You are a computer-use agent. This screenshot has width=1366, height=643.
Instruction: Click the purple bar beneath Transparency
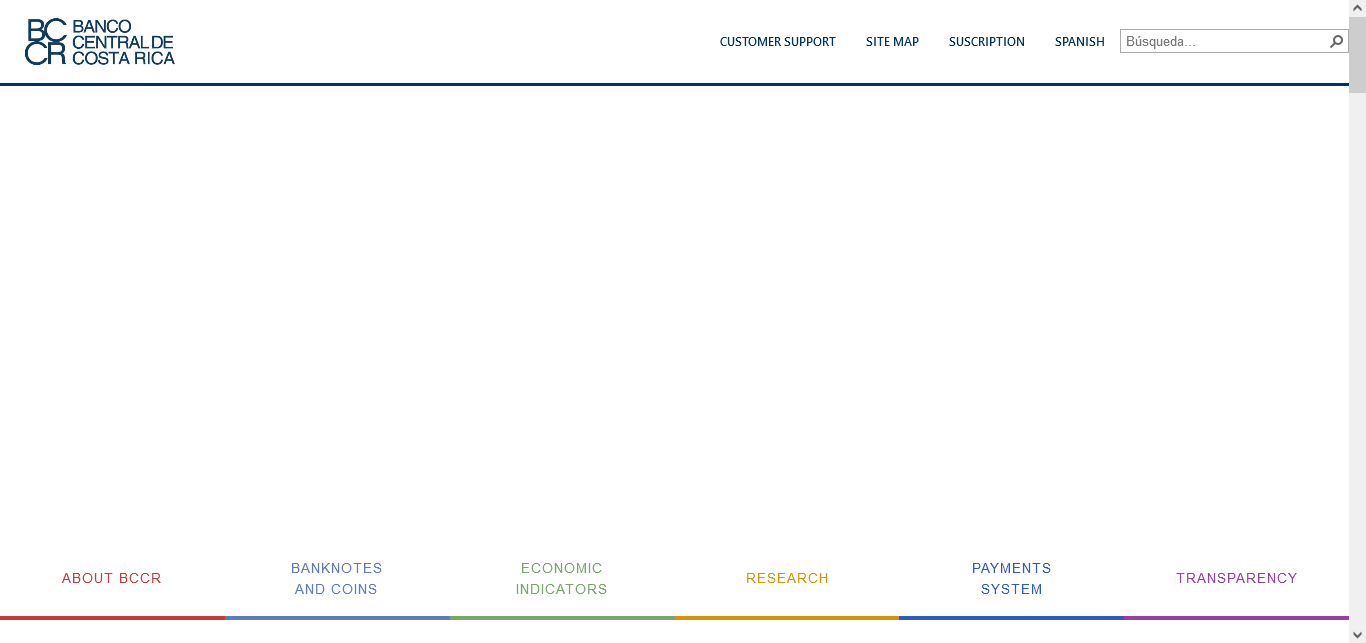(1236, 618)
